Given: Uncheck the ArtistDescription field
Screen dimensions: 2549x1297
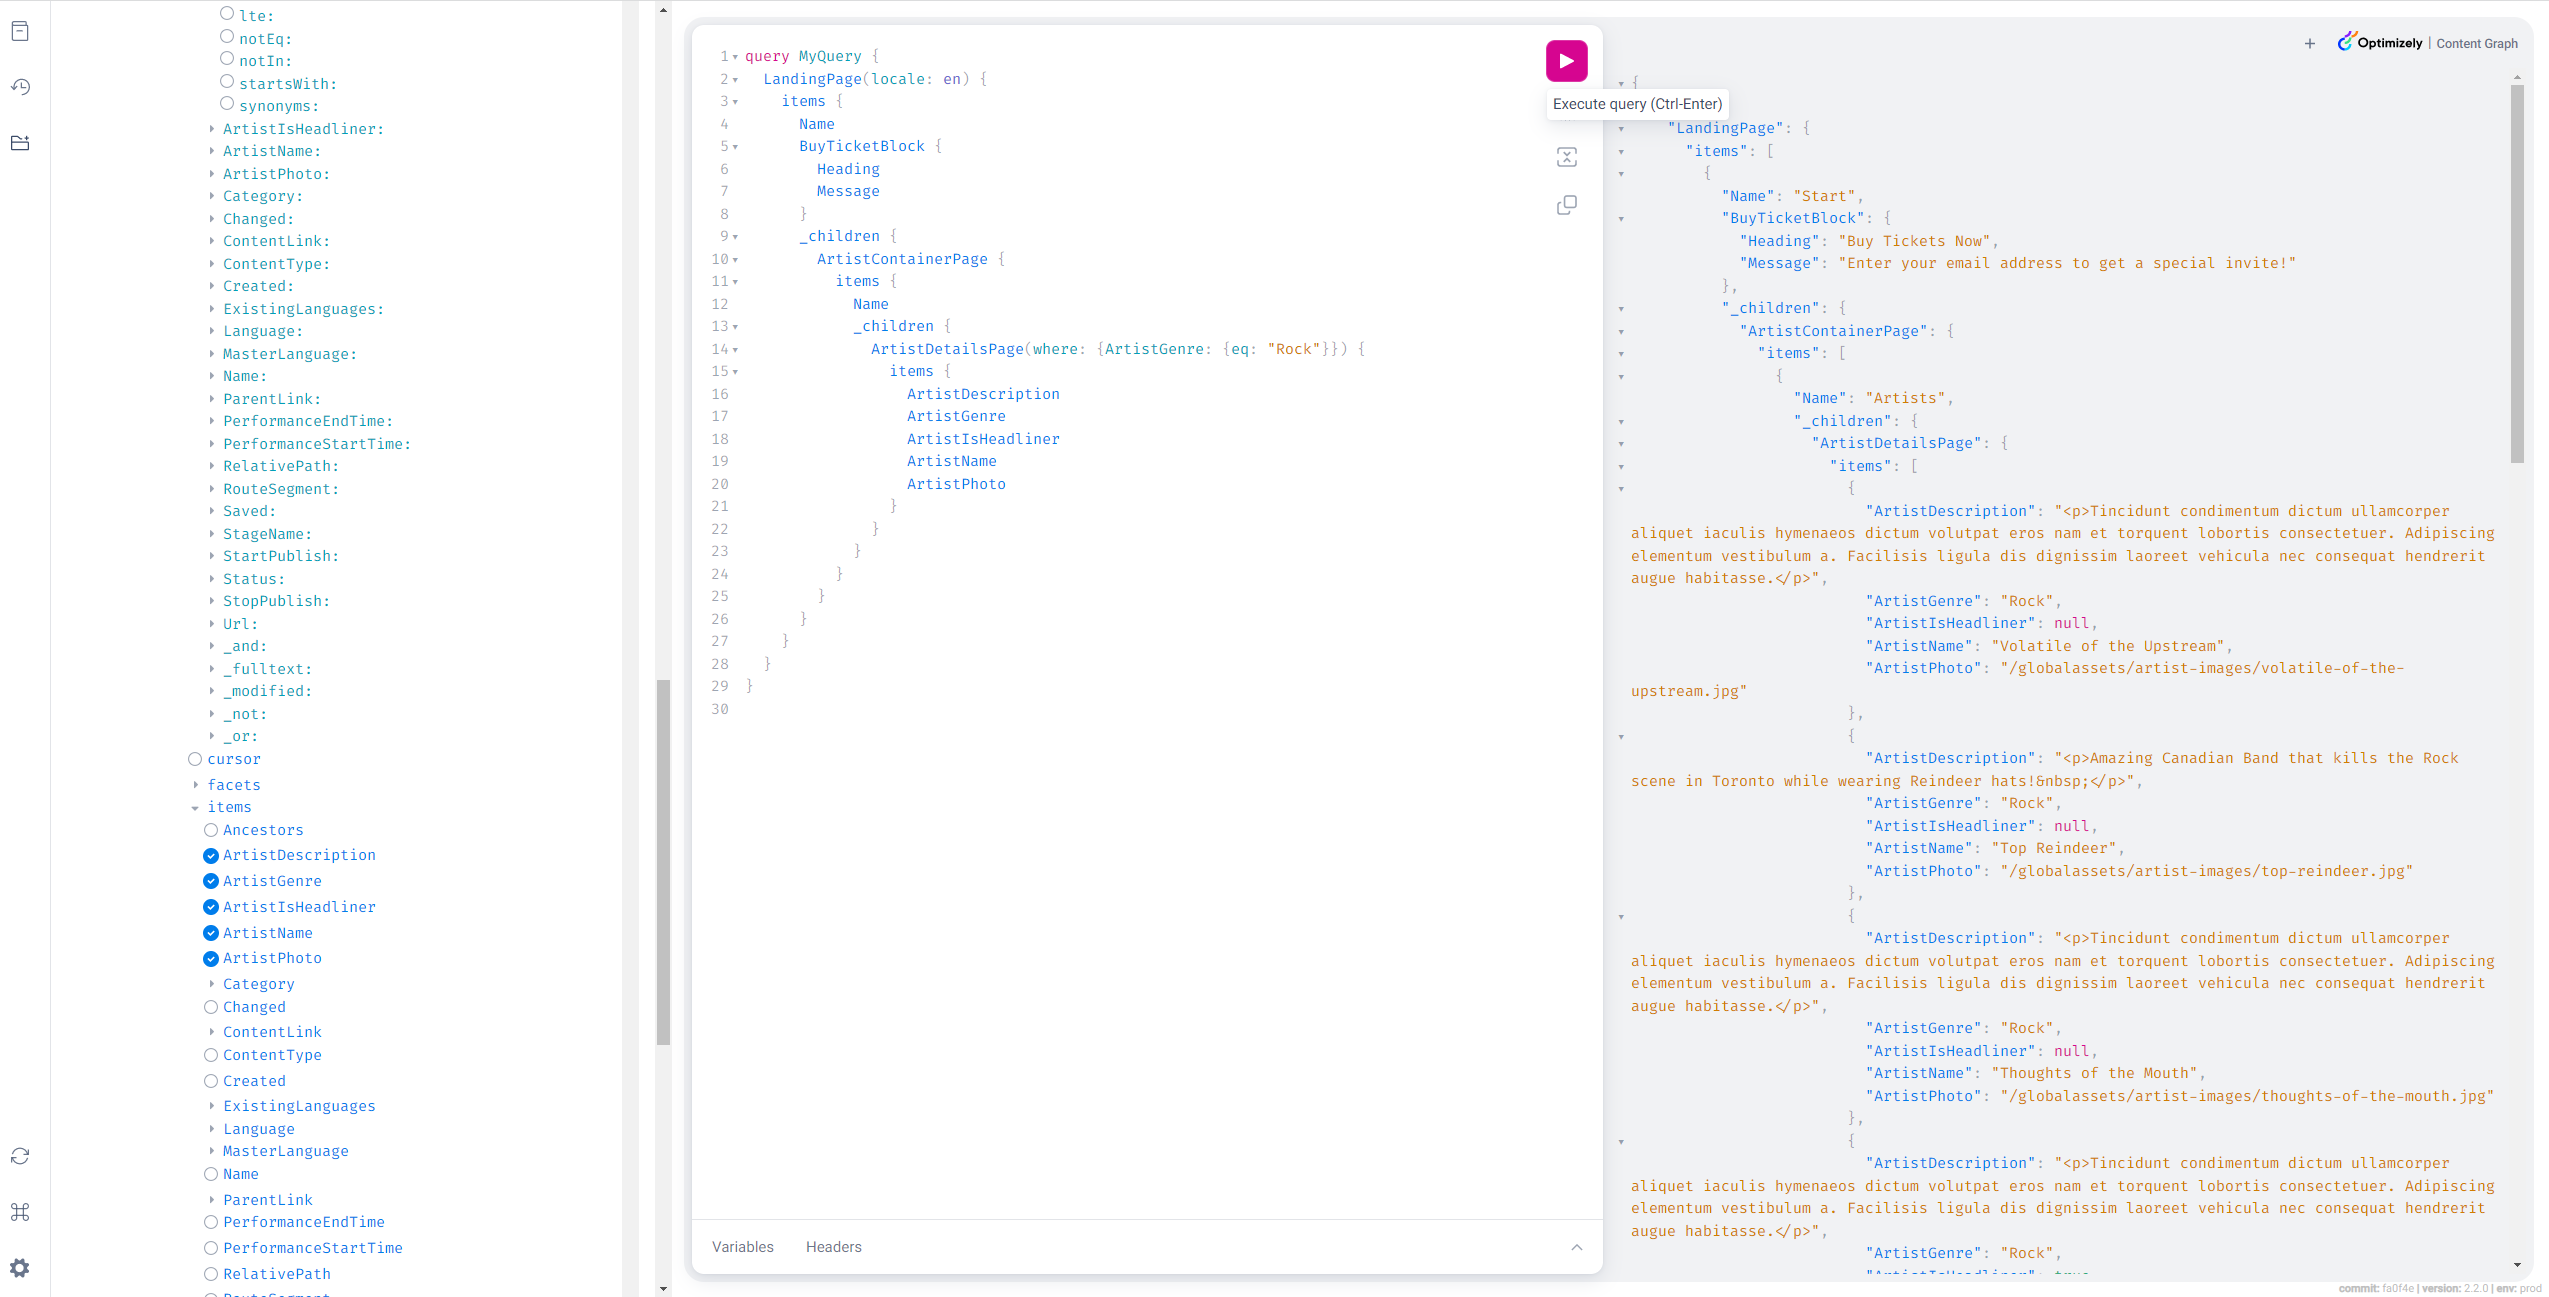Looking at the screenshot, I should pos(211,855).
